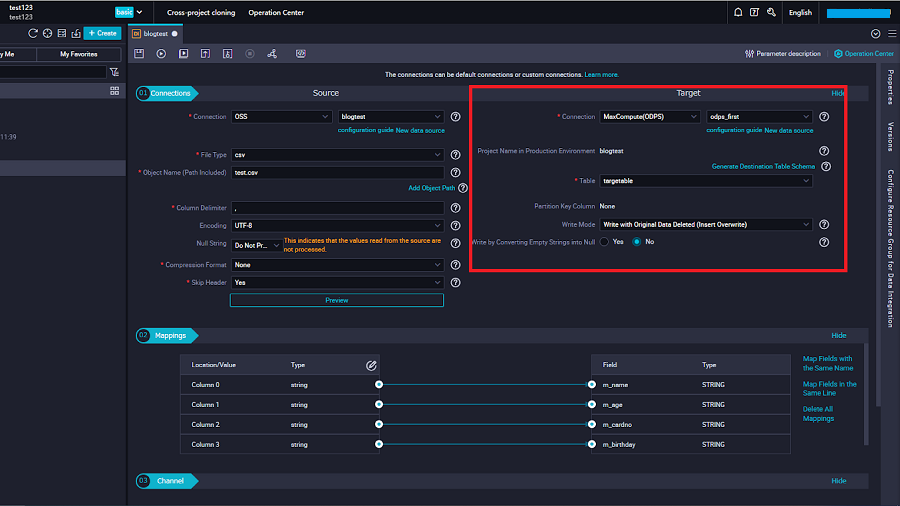Click the edit pencil icon in Mappings header
Viewport: 900px width, 506px height.
[x=371, y=365]
